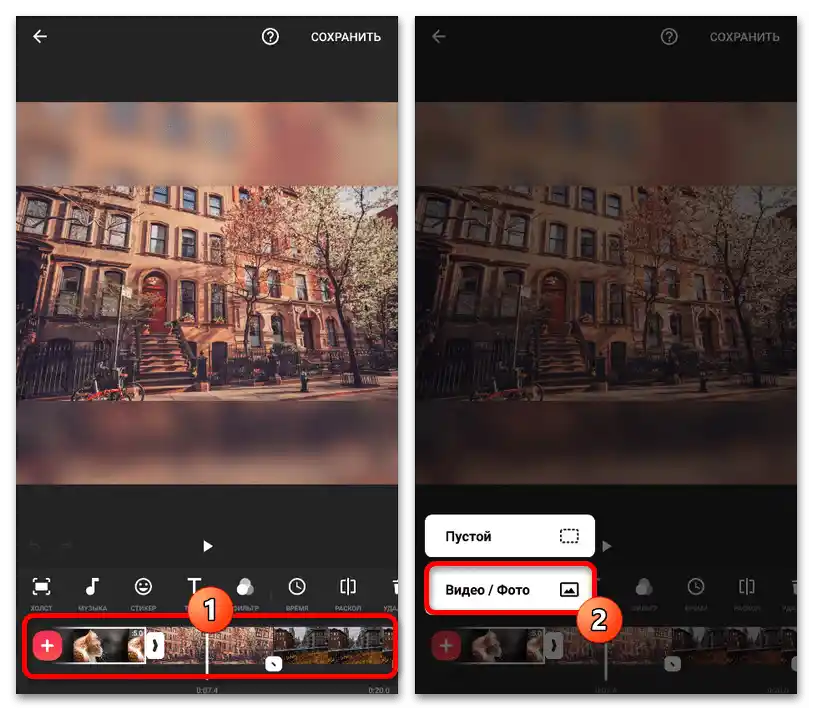Select the T text tool icon
813x710 pixels.
click(194, 586)
